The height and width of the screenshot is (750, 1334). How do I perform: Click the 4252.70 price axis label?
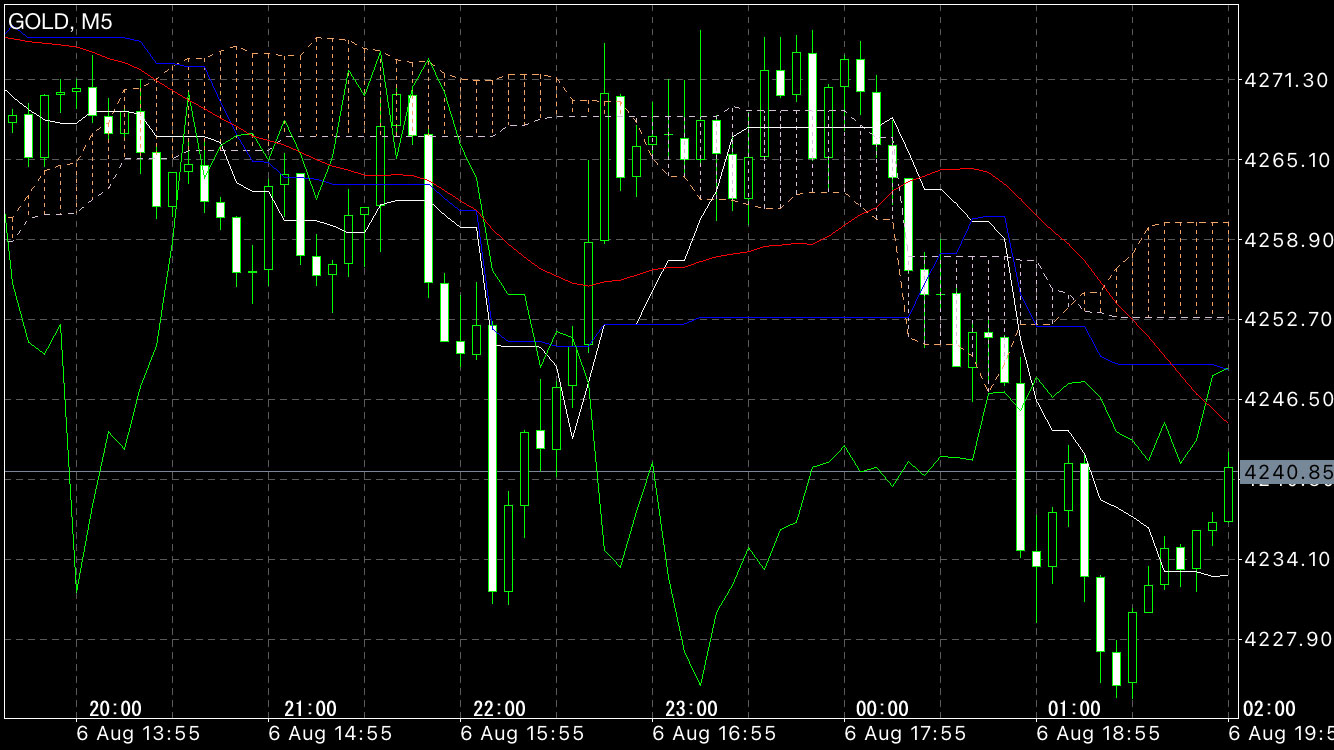click(1286, 319)
